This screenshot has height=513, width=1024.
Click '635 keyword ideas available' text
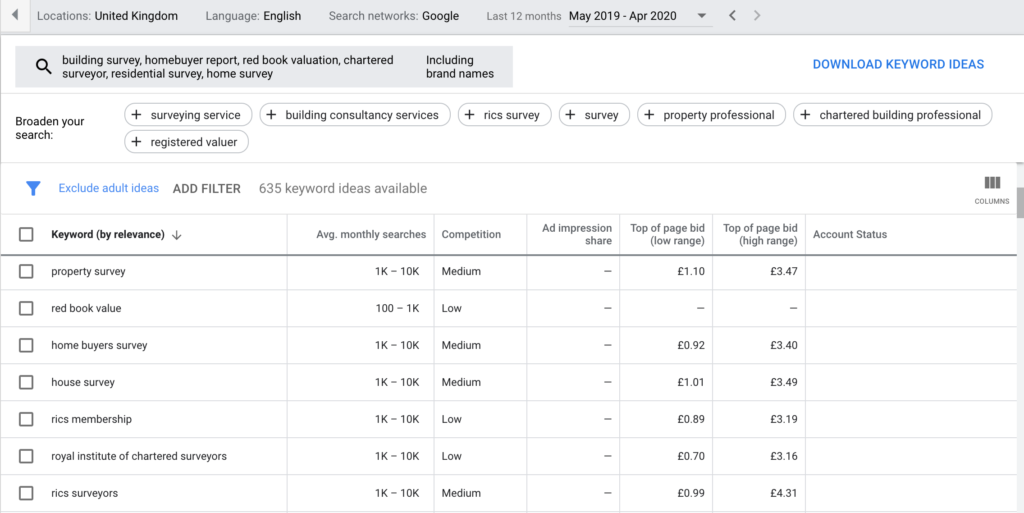coord(343,189)
